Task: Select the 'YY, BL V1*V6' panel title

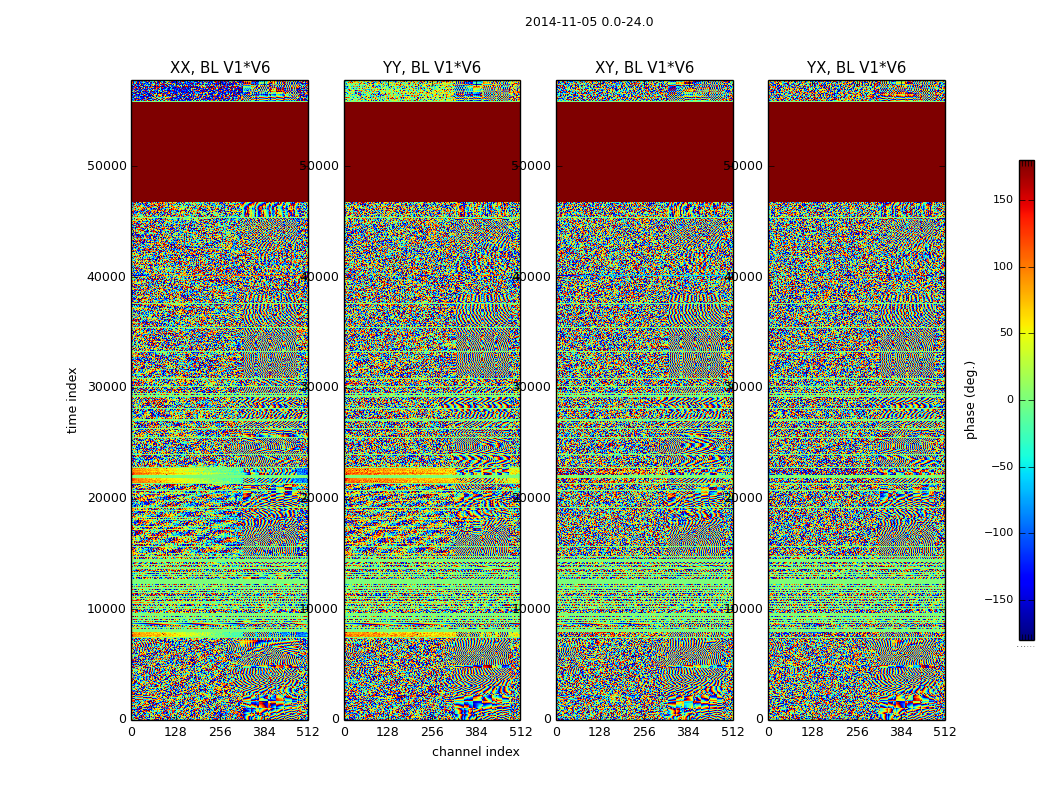Action: point(432,68)
